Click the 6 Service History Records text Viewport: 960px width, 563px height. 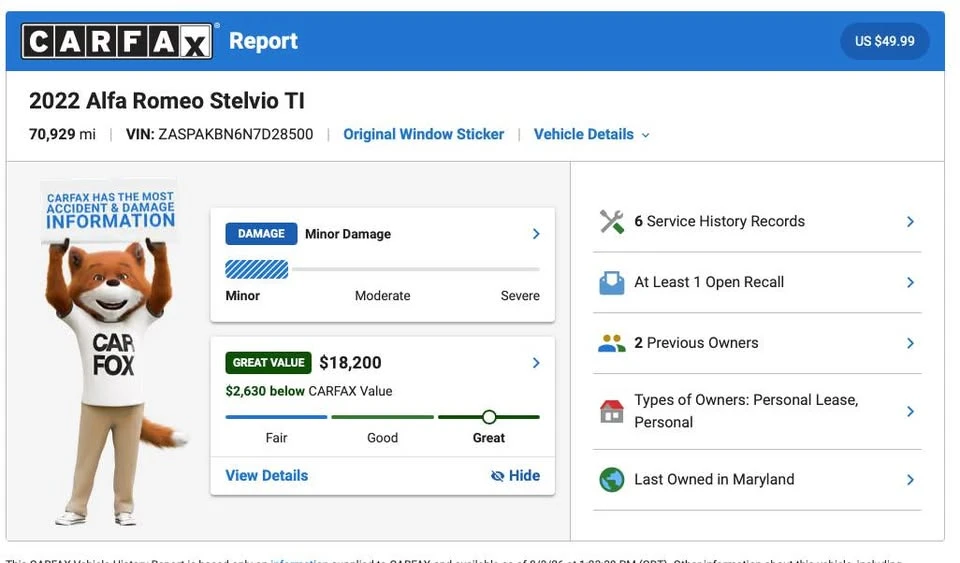point(719,221)
